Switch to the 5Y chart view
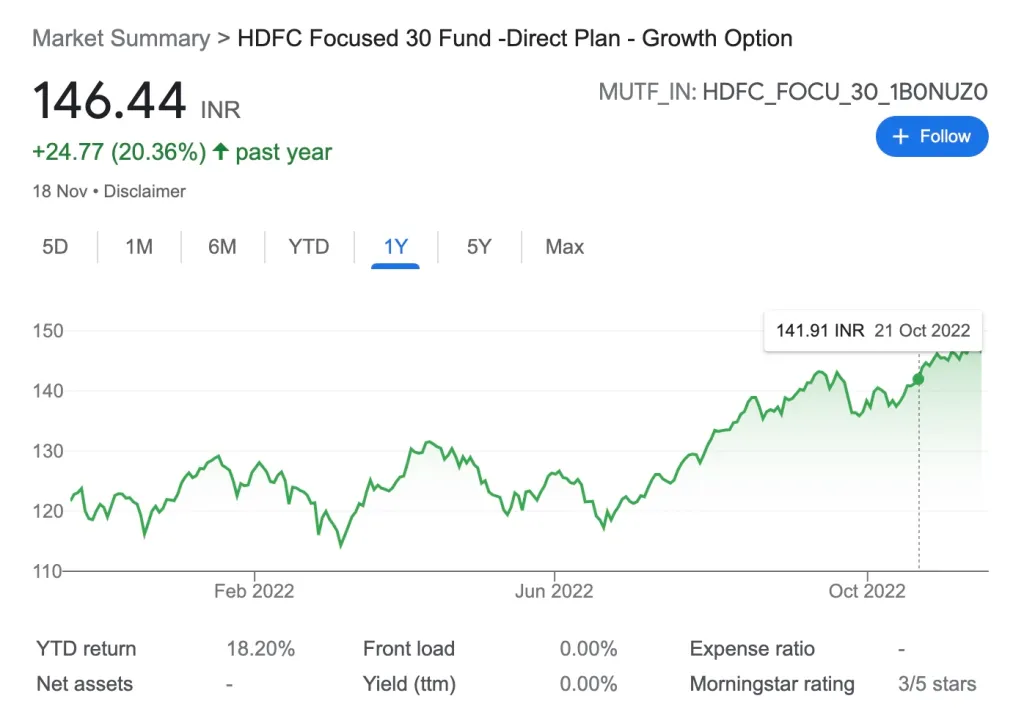 pyautogui.click(x=479, y=247)
